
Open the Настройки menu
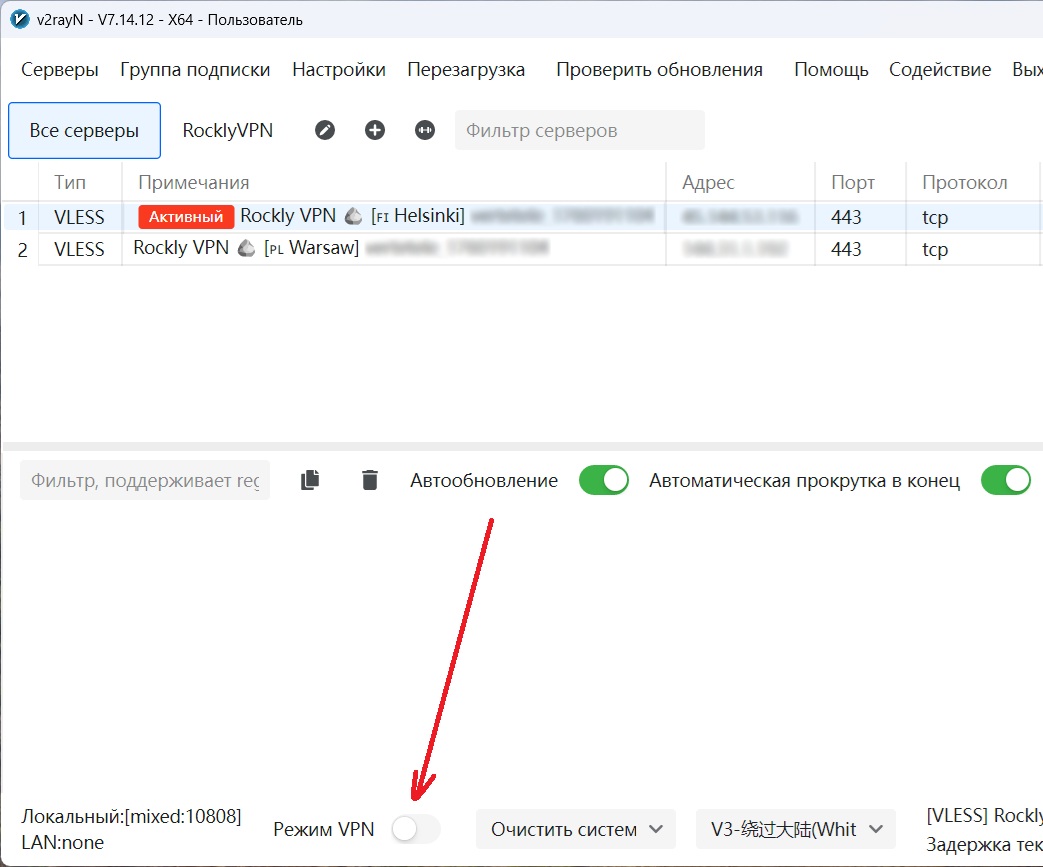click(339, 70)
